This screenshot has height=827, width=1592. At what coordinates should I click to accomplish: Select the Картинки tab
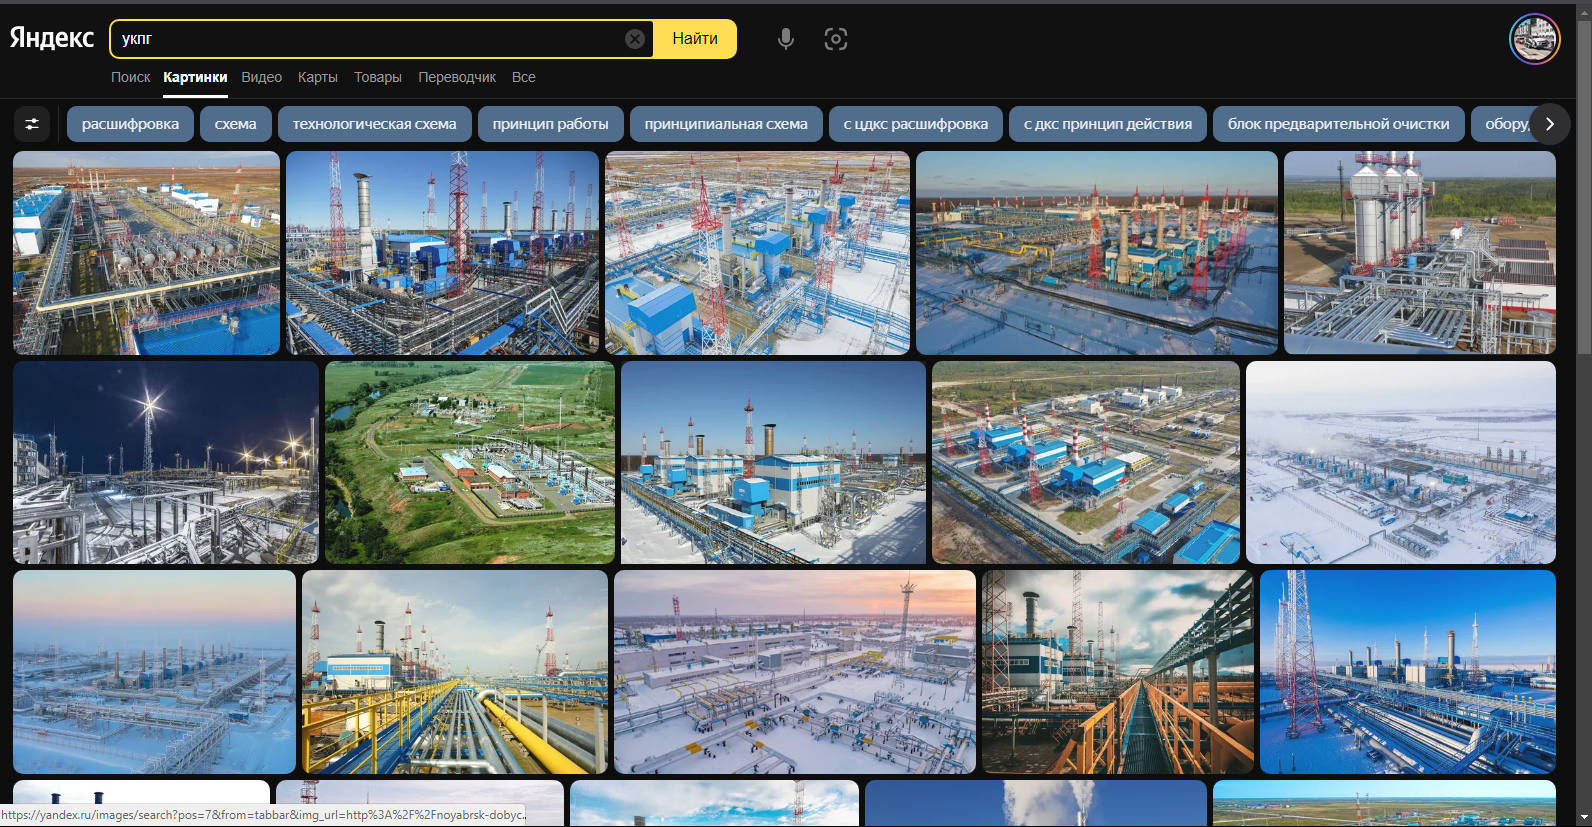click(195, 77)
